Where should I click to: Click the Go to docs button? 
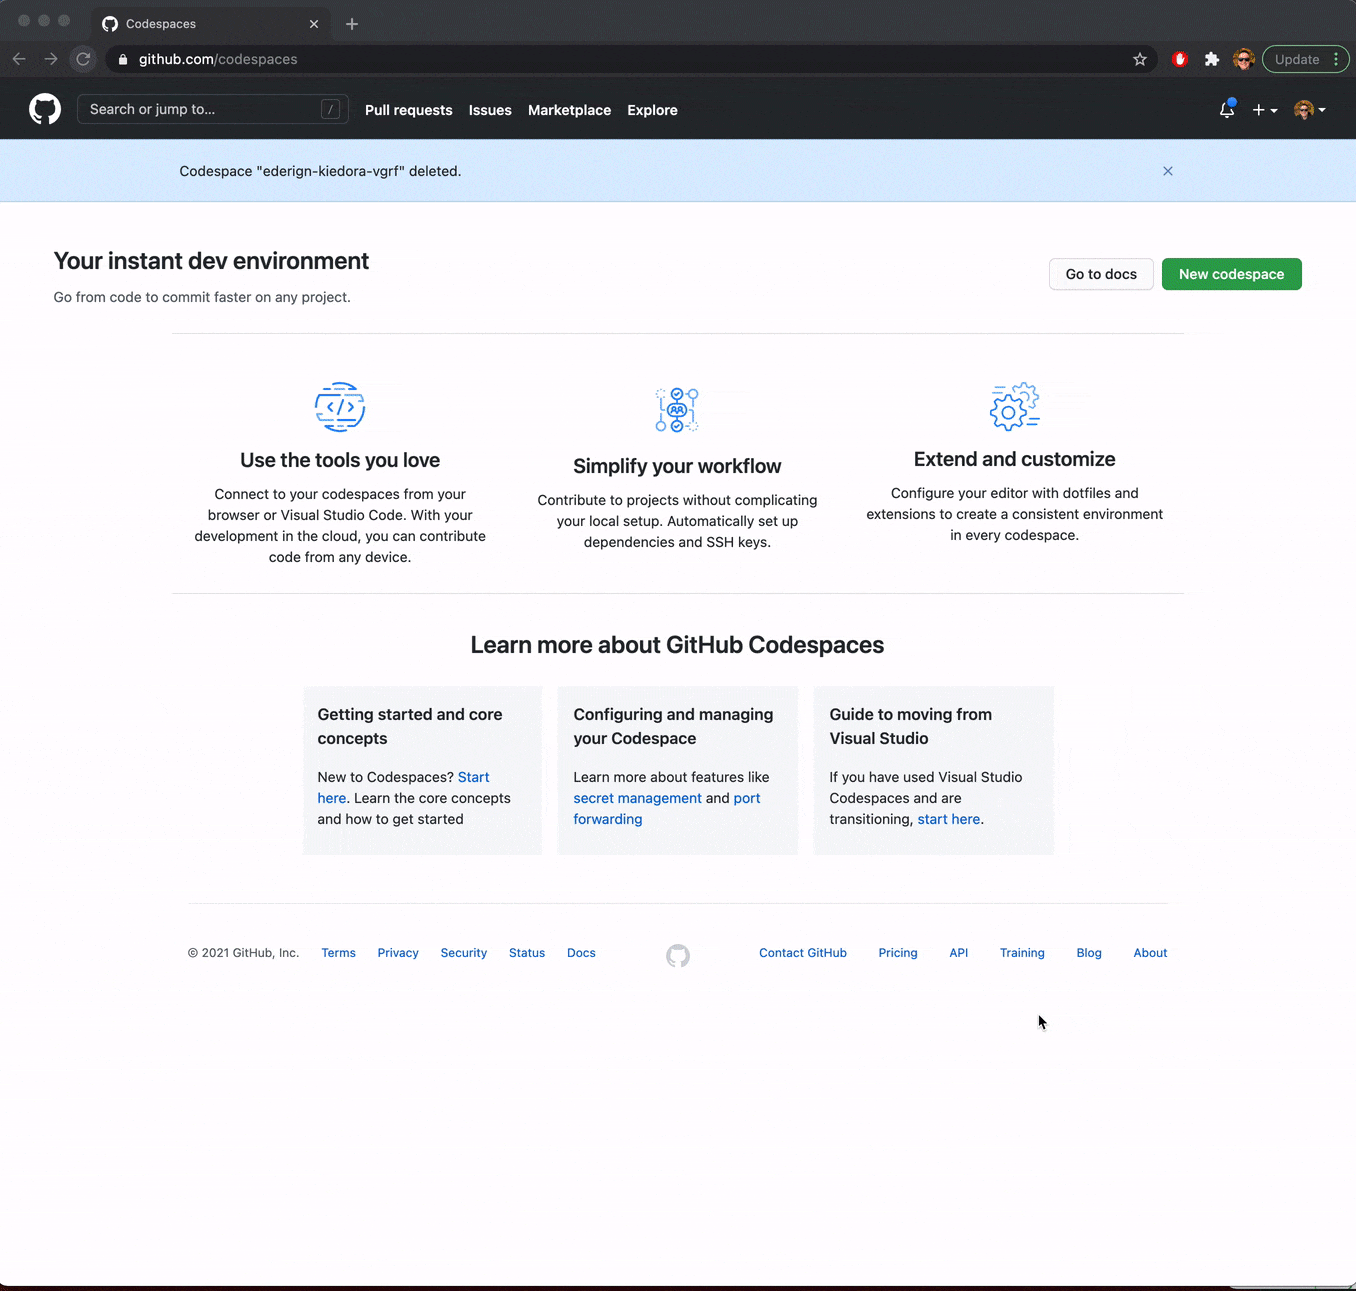1100,274
